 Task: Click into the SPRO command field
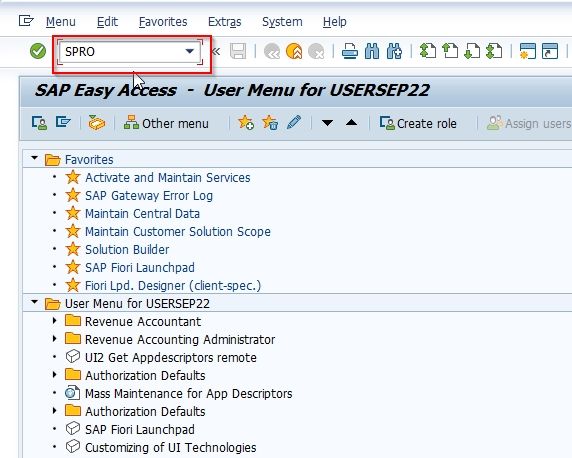(x=123, y=51)
